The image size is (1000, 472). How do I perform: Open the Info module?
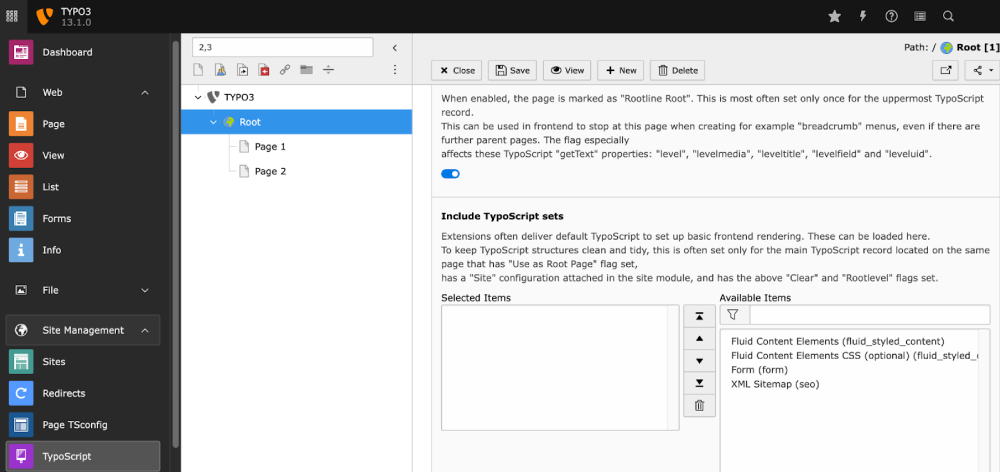click(83, 250)
